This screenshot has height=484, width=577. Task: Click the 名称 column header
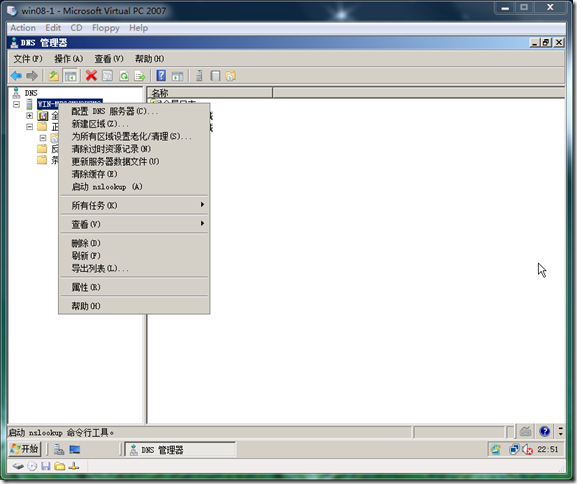pos(210,93)
